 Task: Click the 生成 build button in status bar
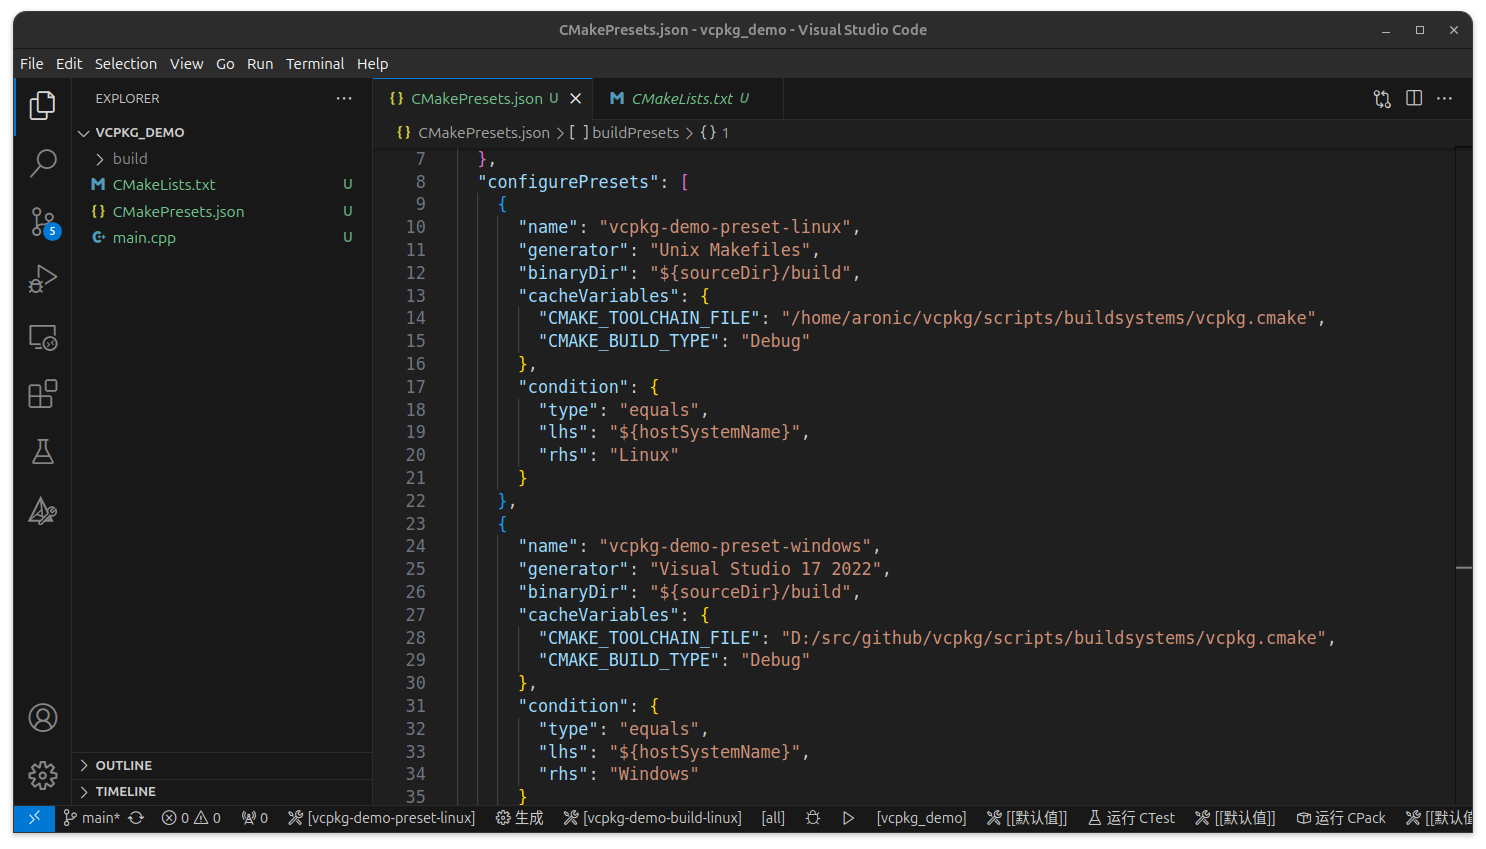(x=519, y=818)
